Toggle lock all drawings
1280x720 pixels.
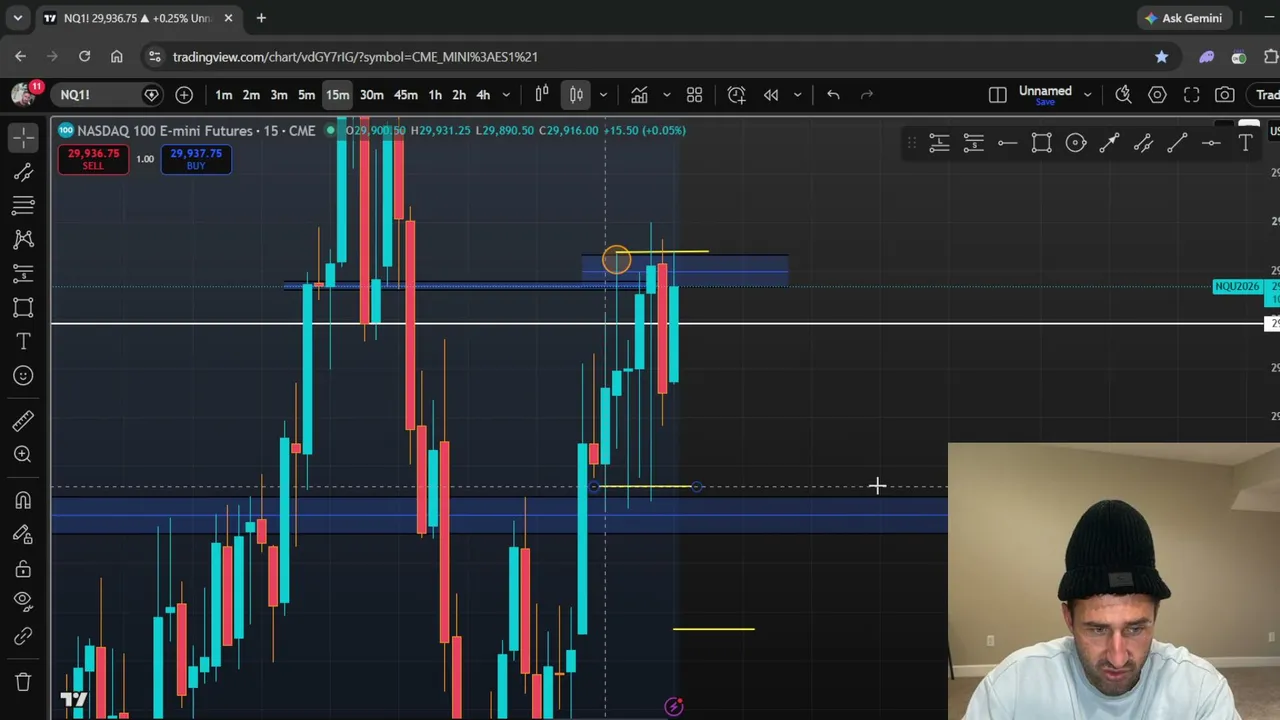coord(23,568)
